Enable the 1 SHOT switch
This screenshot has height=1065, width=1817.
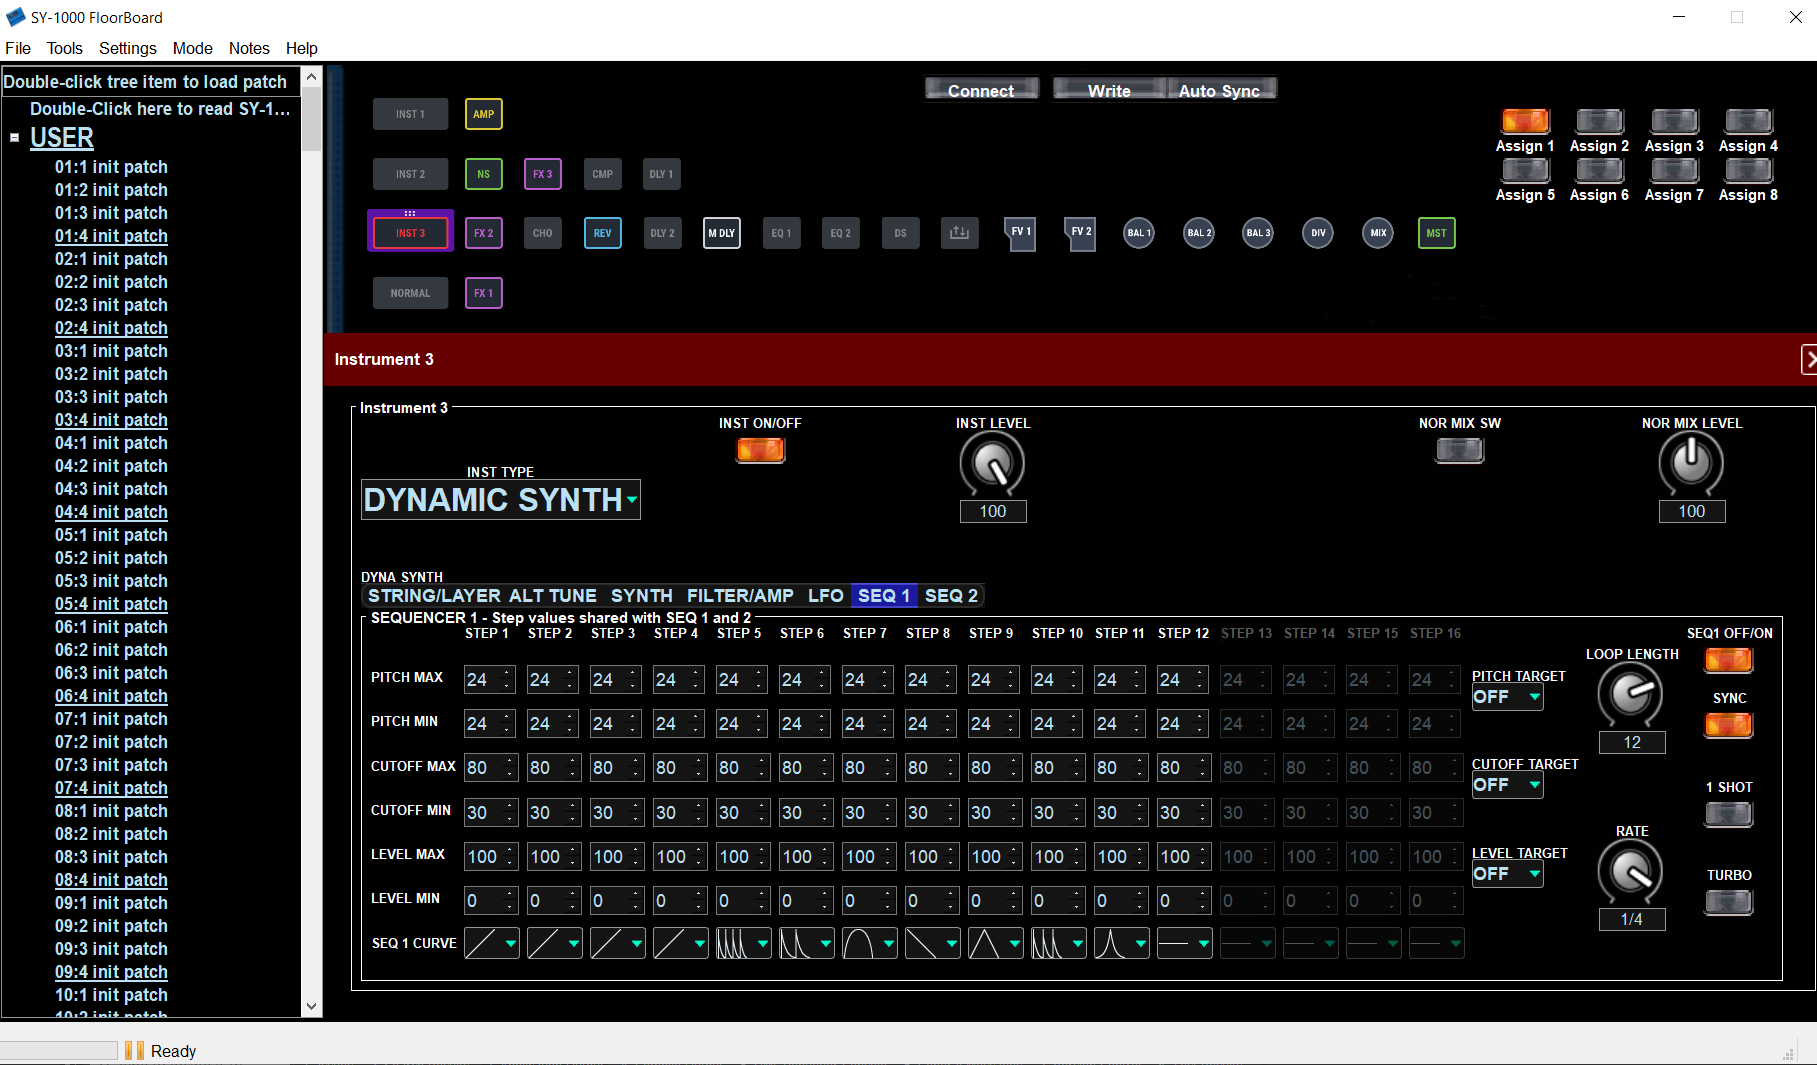coord(1729,814)
